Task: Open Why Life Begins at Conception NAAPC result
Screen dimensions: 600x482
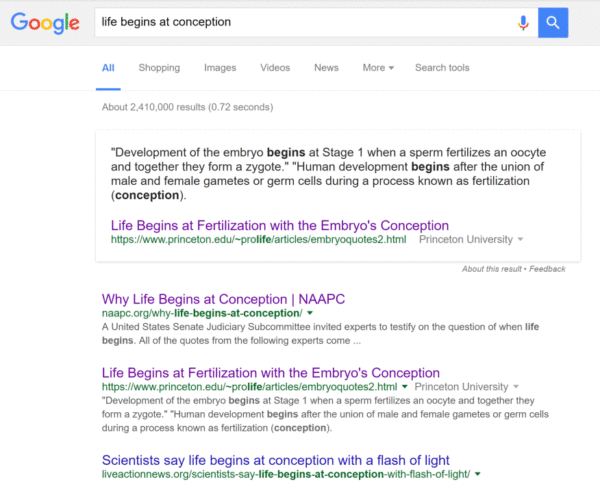Action: click(223, 299)
